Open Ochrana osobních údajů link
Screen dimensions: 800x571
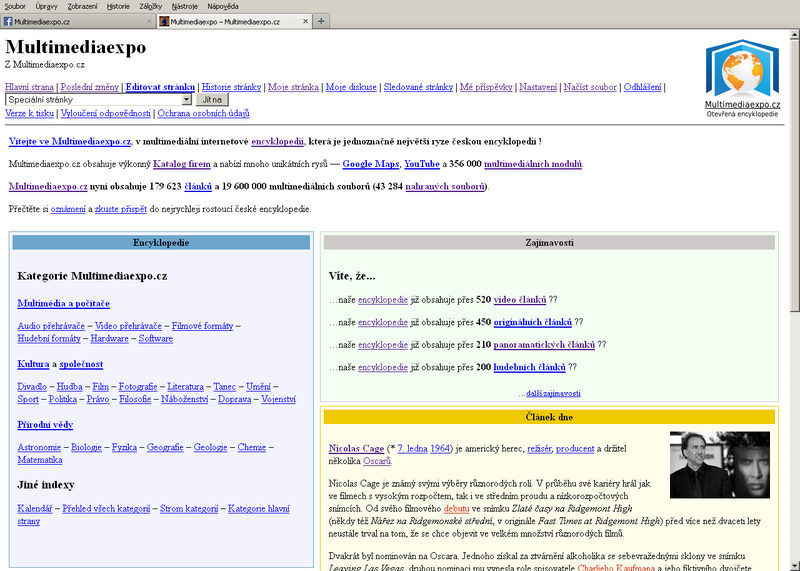click(203, 113)
